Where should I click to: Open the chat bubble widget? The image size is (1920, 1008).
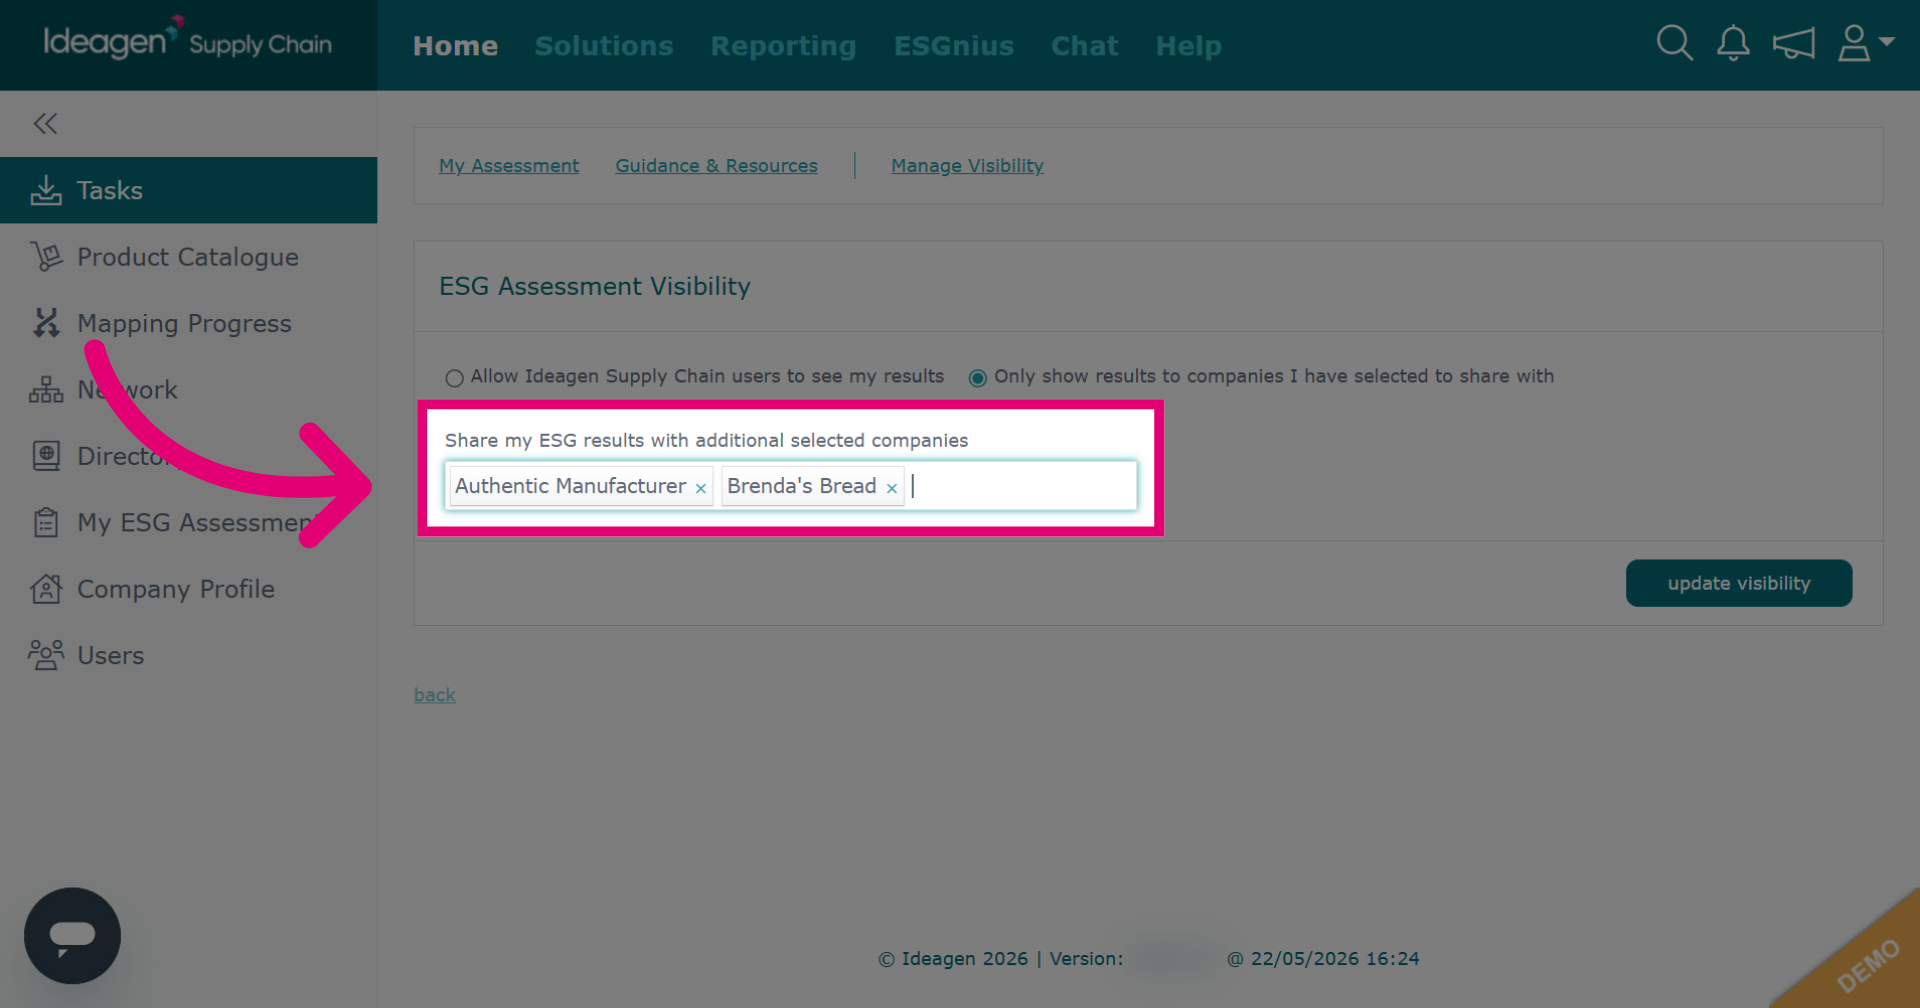tap(72, 936)
